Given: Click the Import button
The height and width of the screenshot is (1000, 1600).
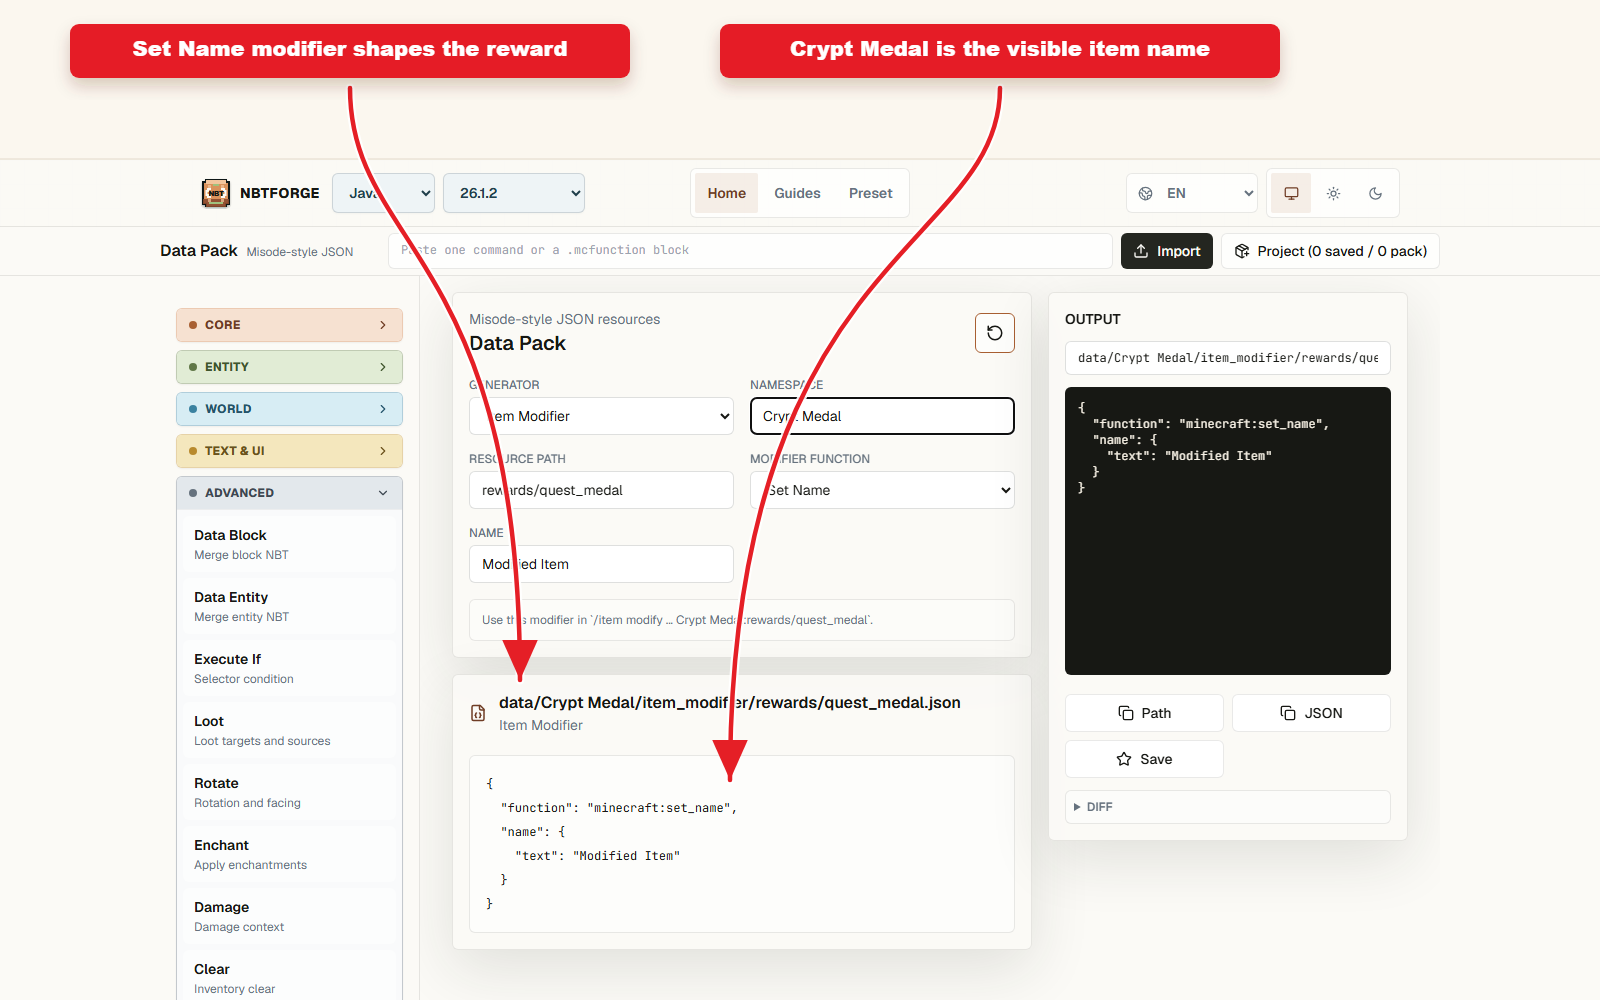Looking at the screenshot, I should tap(1167, 251).
